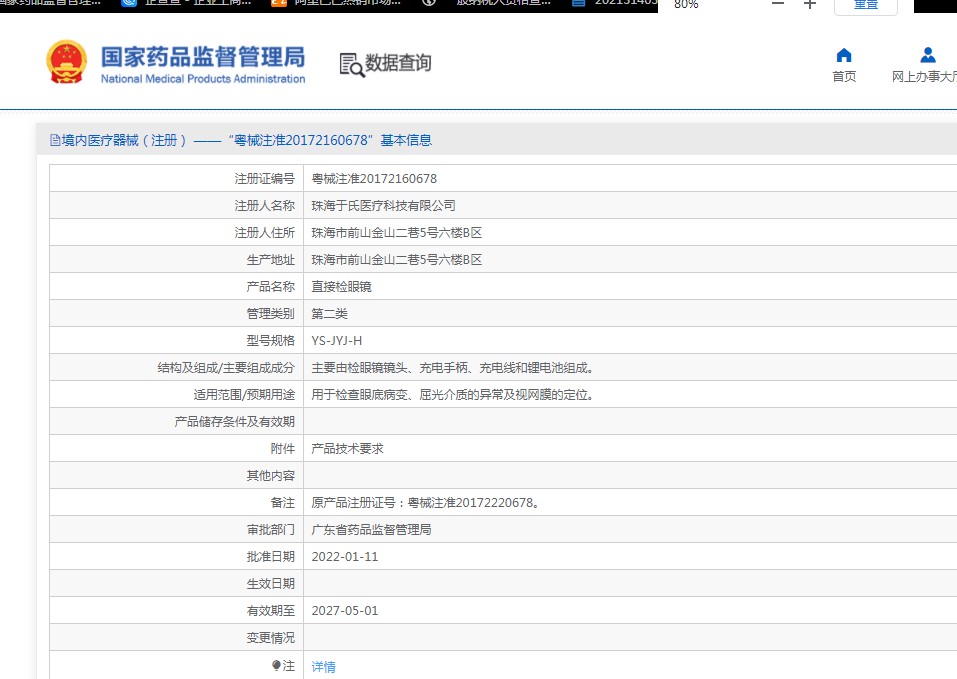
Task: Select the header title 境内医疗器械(注册)基本信息
Action: click(241, 140)
